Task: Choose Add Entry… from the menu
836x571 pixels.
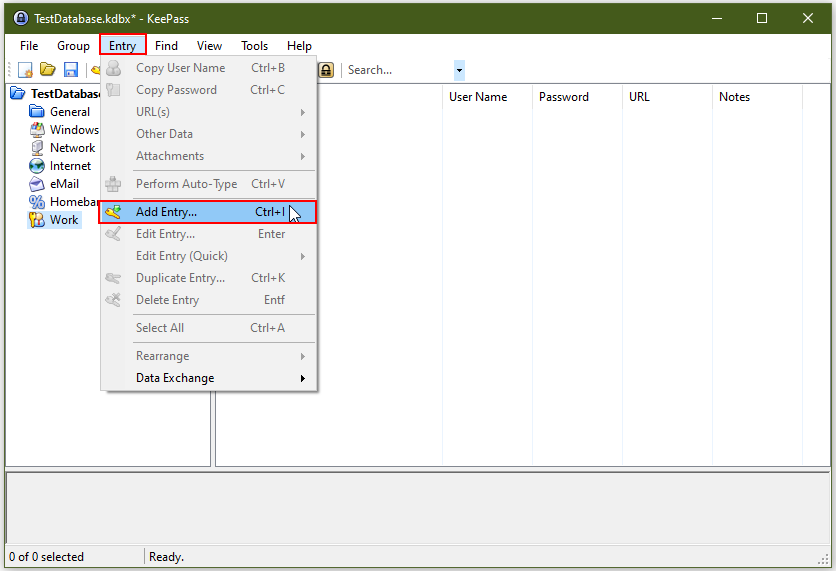Action: point(208,212)
